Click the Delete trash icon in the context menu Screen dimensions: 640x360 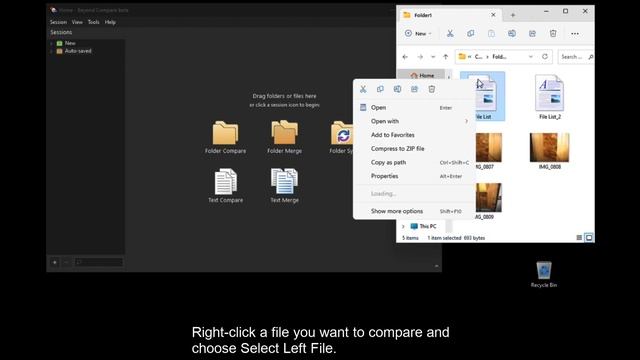click(431, 89)
